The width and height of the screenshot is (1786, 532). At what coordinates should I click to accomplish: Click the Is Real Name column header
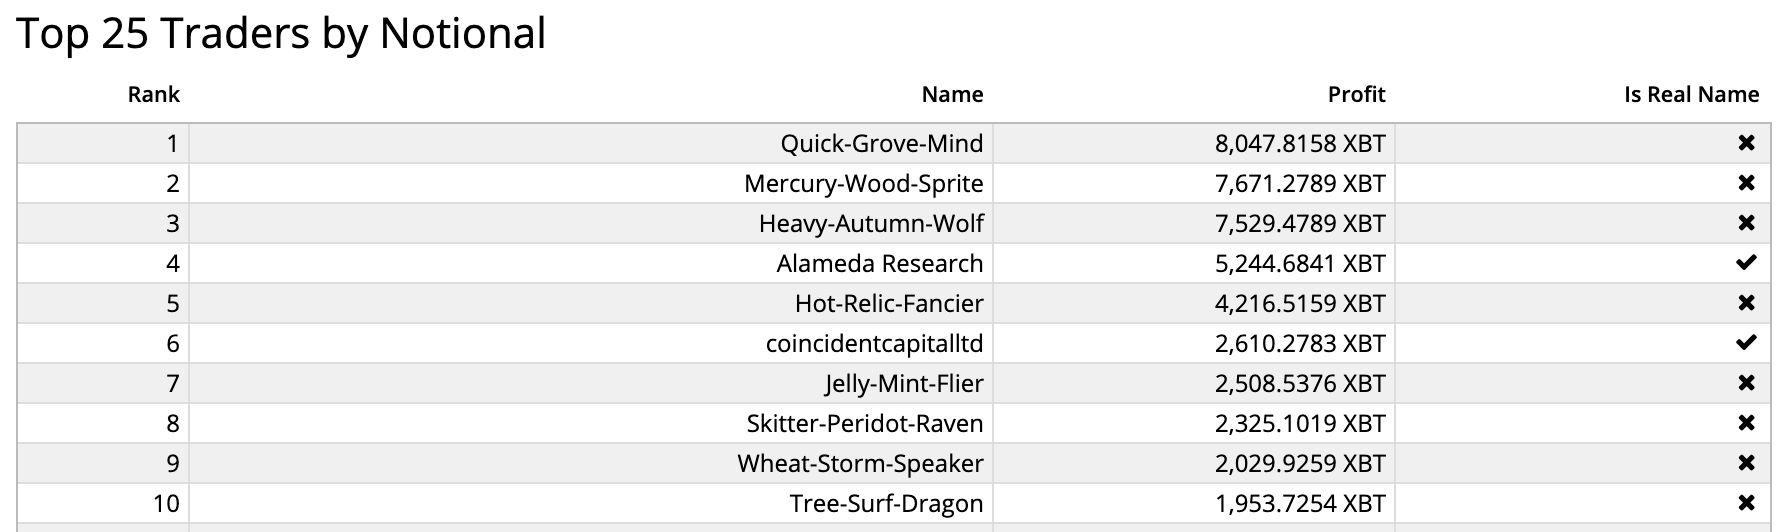[x=1691, y=95]
